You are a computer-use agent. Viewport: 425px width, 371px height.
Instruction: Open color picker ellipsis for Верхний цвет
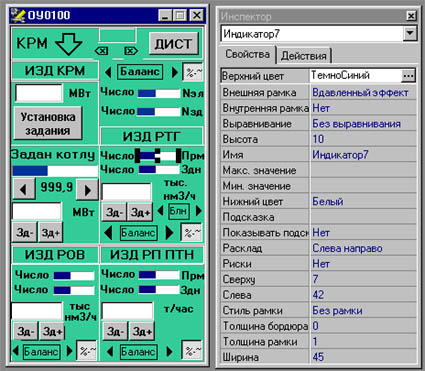coord(408,76)
